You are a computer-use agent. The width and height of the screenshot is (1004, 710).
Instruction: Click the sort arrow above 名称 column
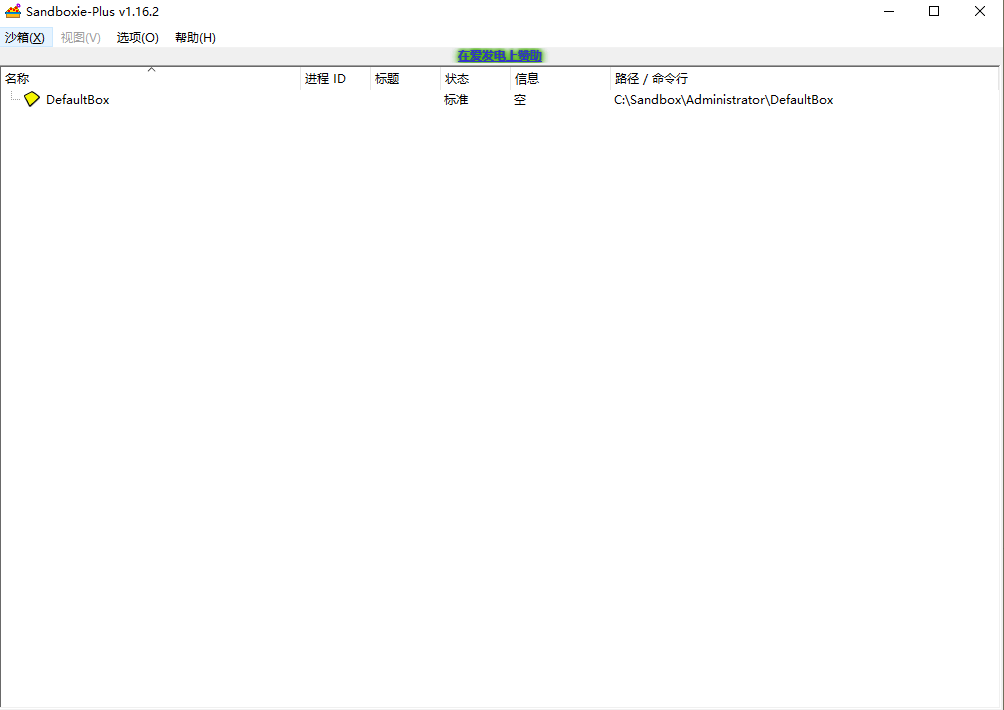[x=152, y=69]
